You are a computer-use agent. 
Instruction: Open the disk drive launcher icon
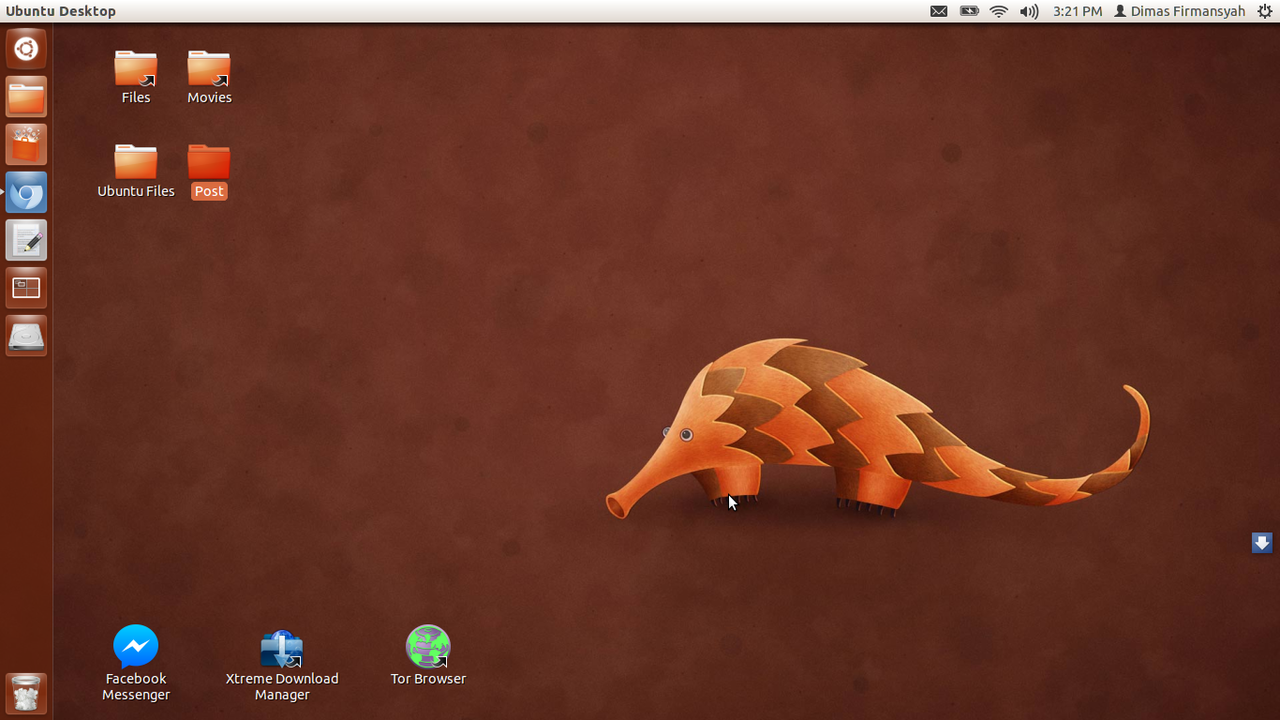tap(26, 337)
